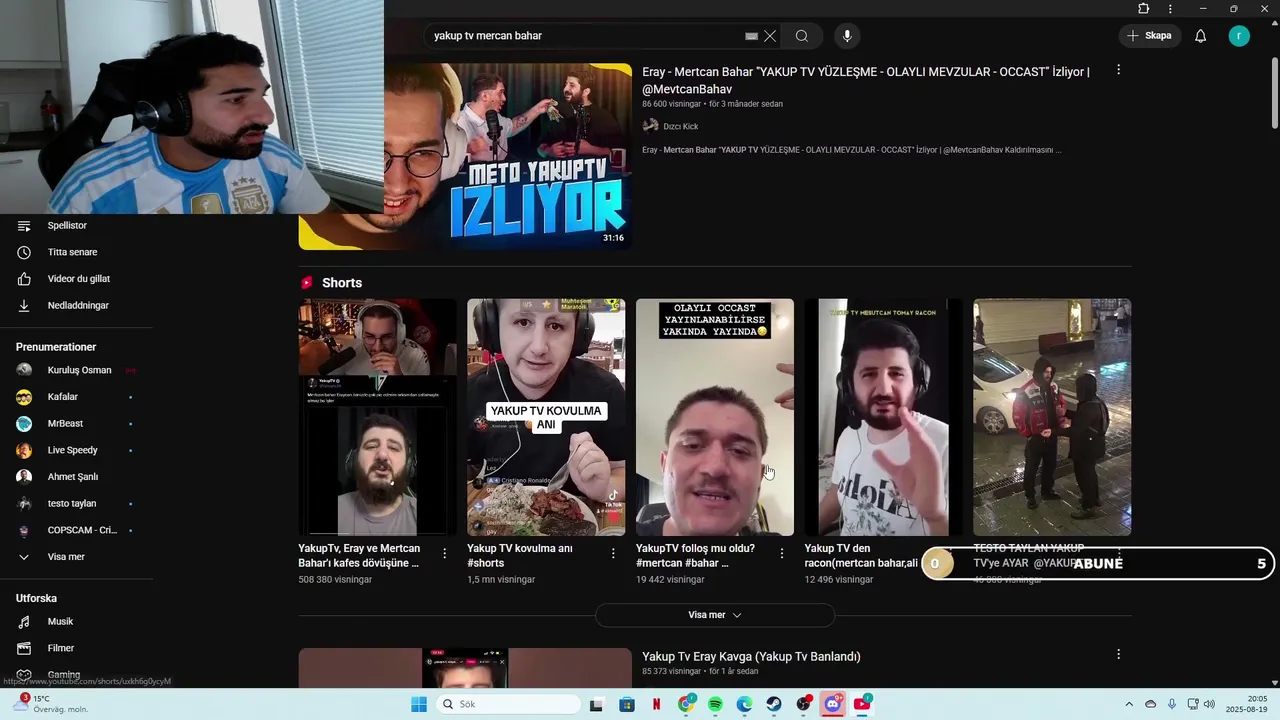Open browser three-dot menu
Image resolution: width=1280 pixels, height=720 pixels.
[1170, 9]
